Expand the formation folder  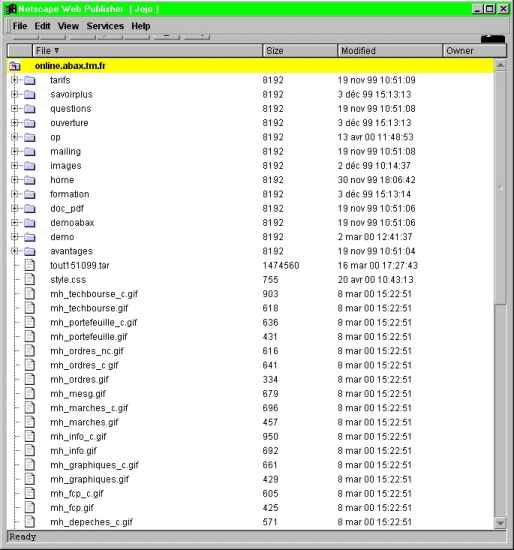coord(14,194)
